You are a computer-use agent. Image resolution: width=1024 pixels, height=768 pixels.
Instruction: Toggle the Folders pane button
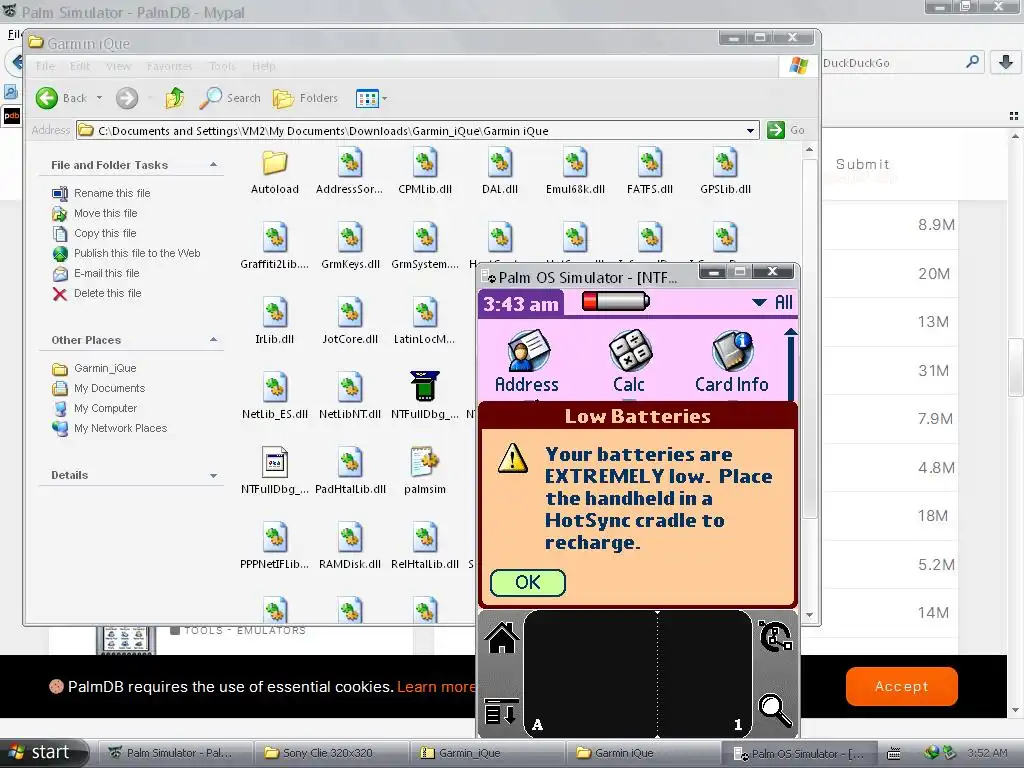click(305, 99)
